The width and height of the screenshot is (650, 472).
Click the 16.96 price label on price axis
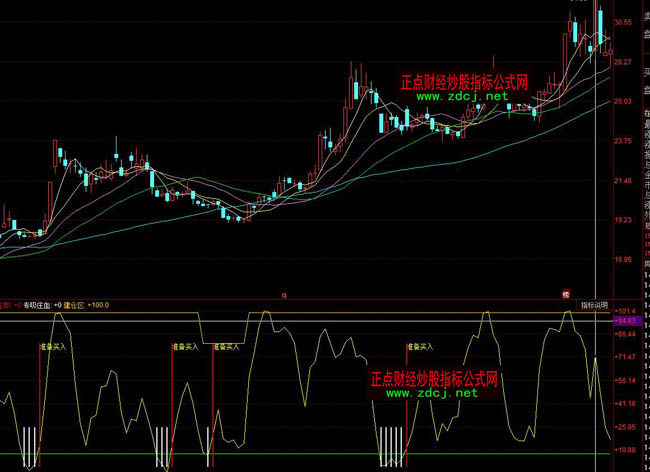(623, 259)
